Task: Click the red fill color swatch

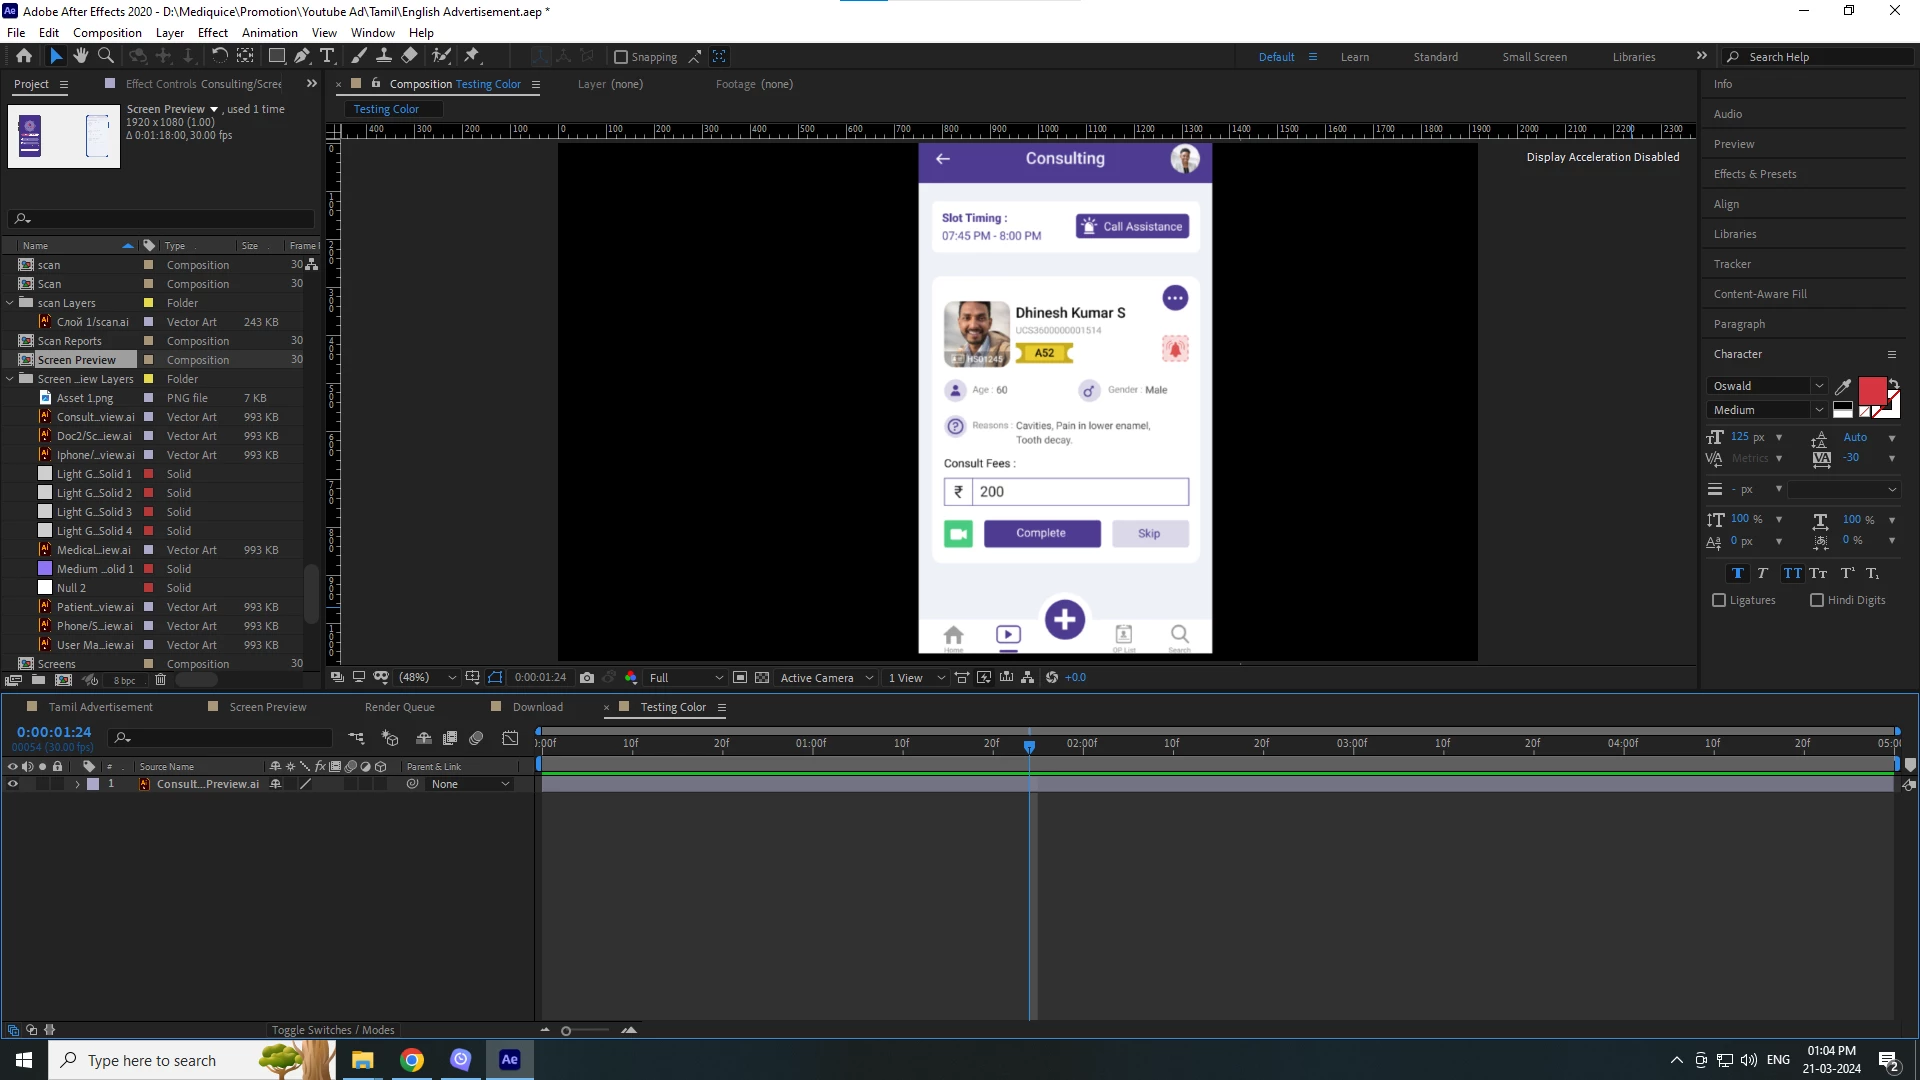Action: click(1871, 390)
